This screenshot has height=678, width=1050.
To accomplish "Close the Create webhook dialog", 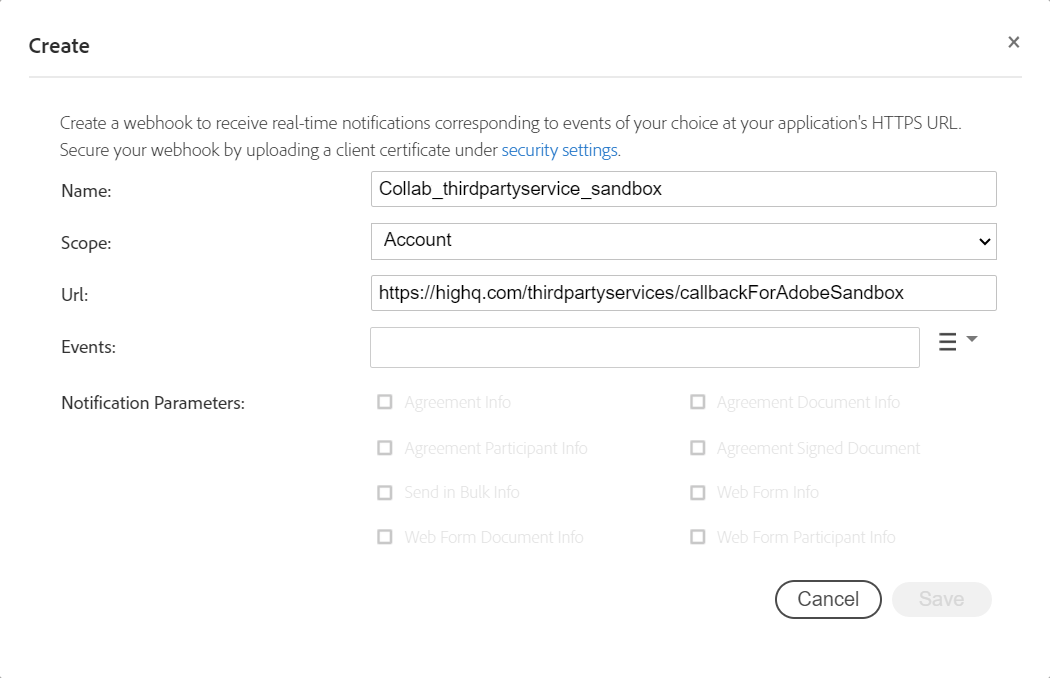I will (x=1013, y=42).
